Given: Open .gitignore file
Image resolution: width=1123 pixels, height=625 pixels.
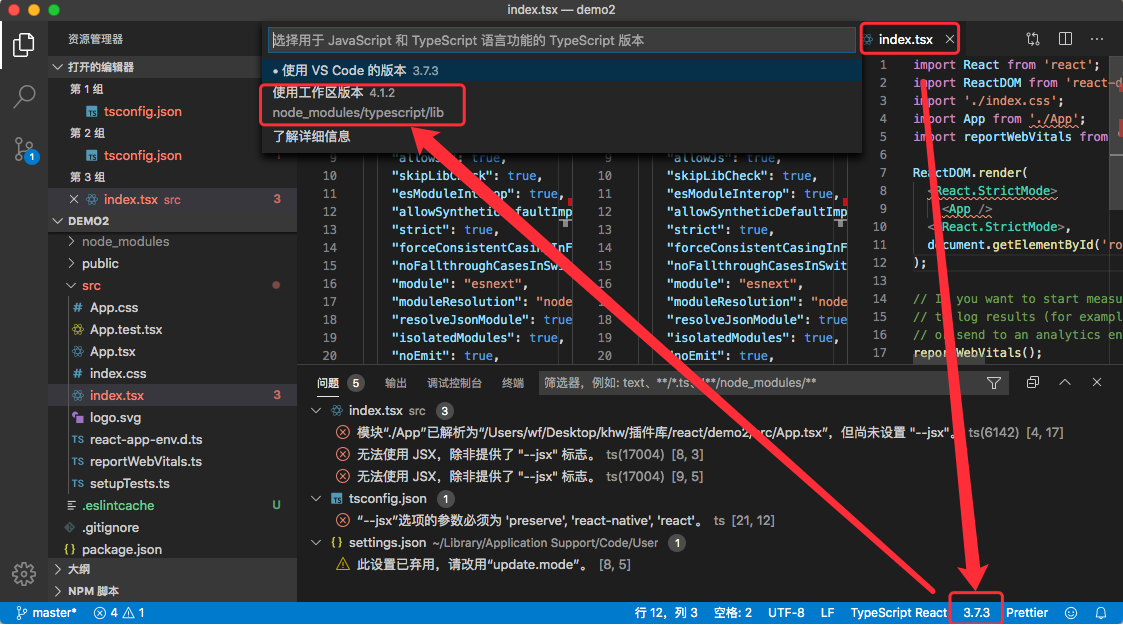Looking at the screenshot, I should pos(110,528).
